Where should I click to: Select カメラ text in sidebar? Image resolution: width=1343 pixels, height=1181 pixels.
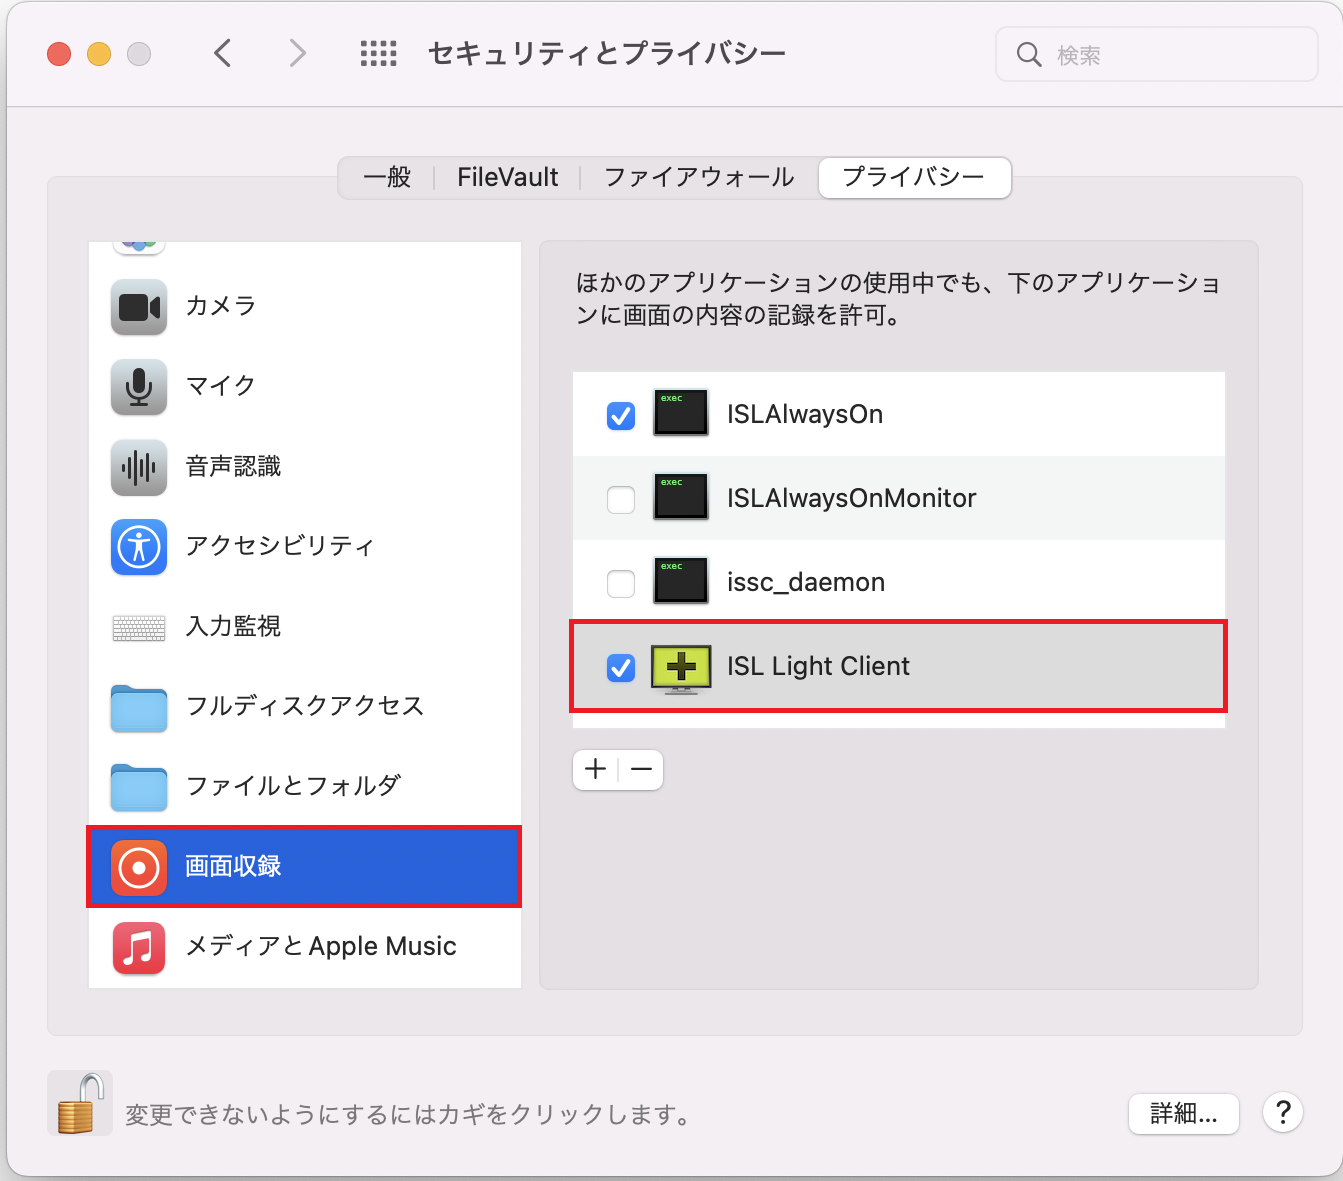221,306
